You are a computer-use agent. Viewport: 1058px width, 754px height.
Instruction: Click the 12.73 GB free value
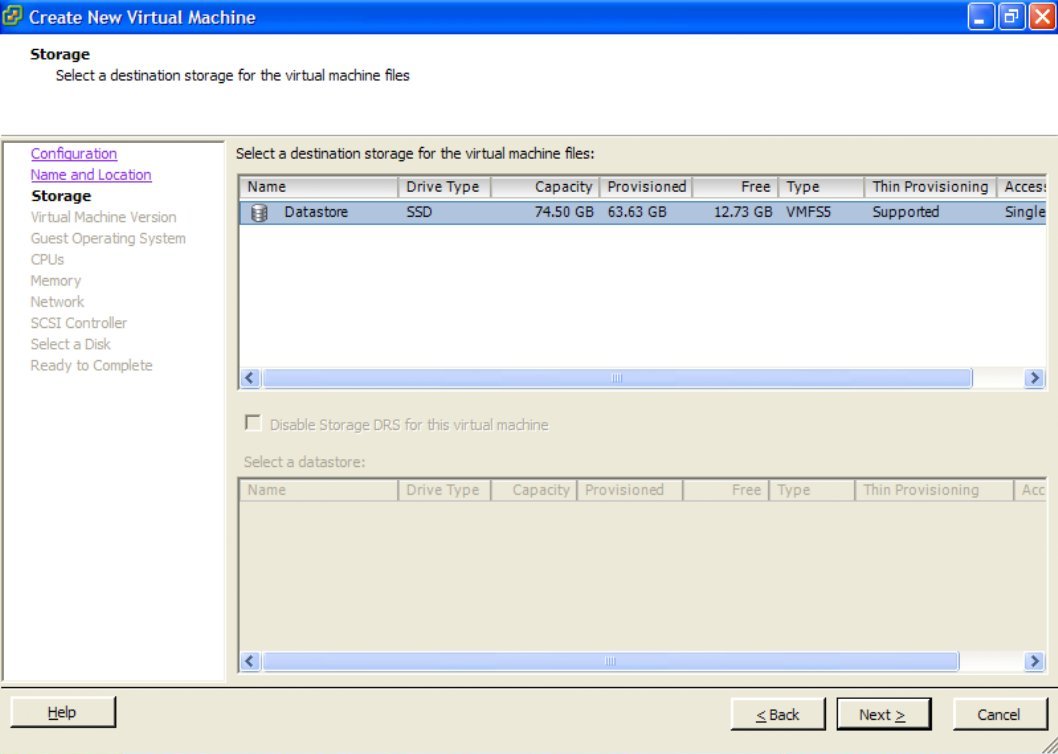click(743, 212)
